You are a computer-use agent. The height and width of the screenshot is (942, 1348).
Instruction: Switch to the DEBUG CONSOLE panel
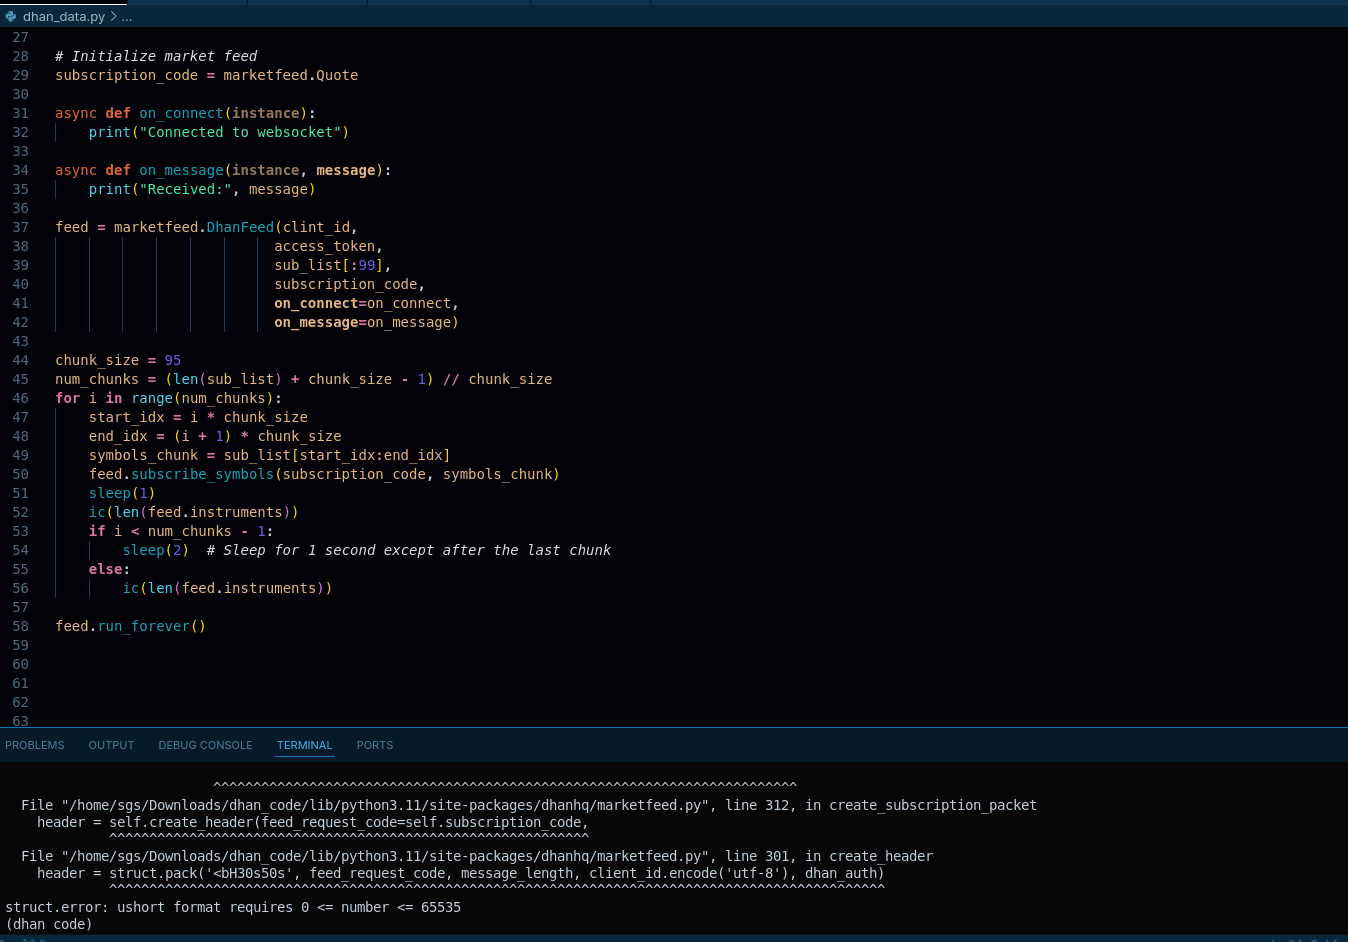(x=205, y=745)
